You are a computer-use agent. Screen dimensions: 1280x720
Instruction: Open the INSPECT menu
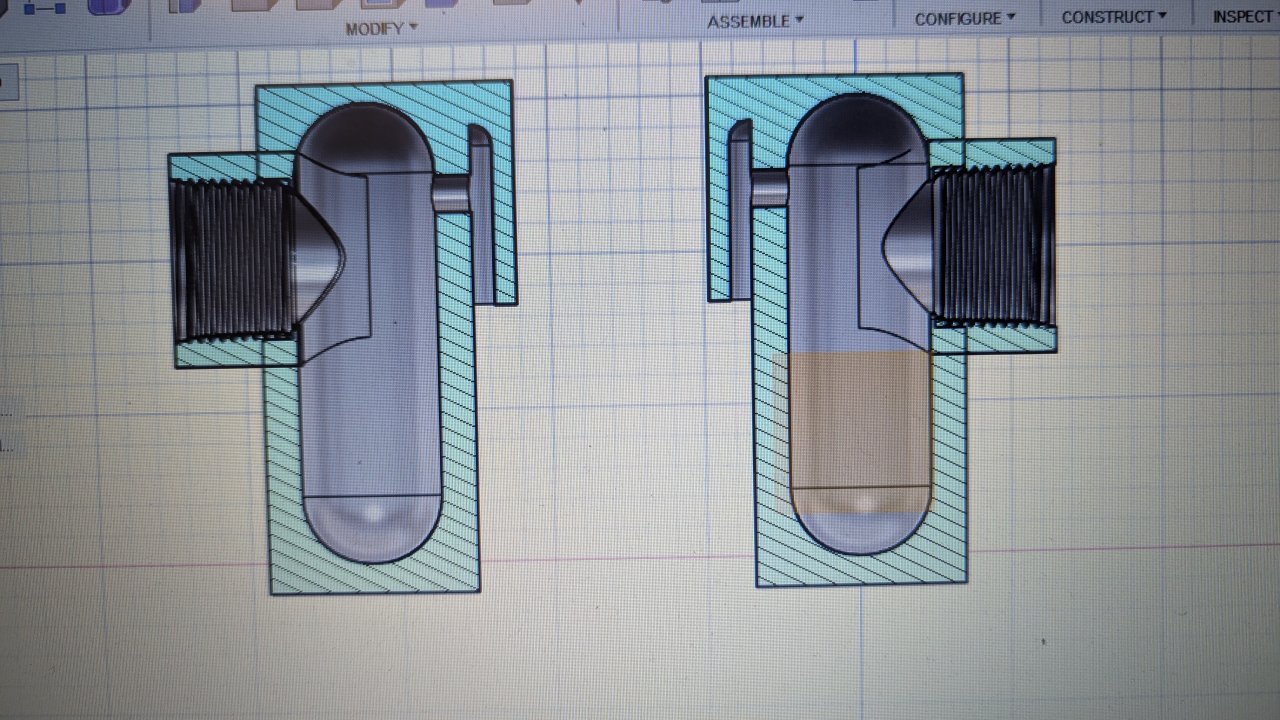1244,17
